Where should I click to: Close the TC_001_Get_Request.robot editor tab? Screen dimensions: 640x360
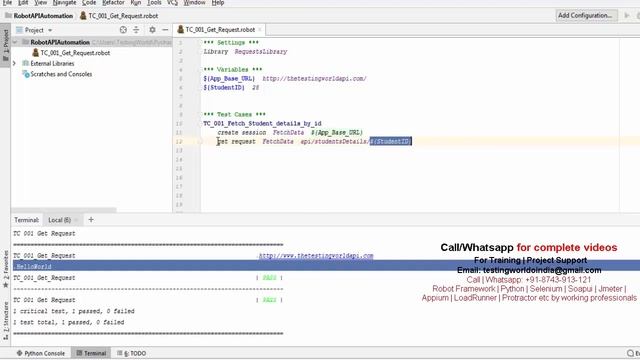(x=260, y=30)
